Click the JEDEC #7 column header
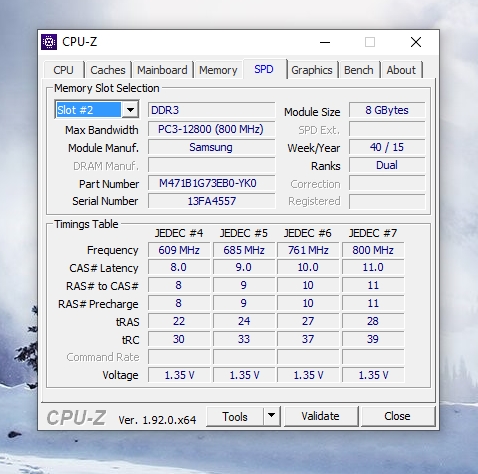The width and height of the screenshot is (478, 474). pyautogui.click(x=373, y=233)
